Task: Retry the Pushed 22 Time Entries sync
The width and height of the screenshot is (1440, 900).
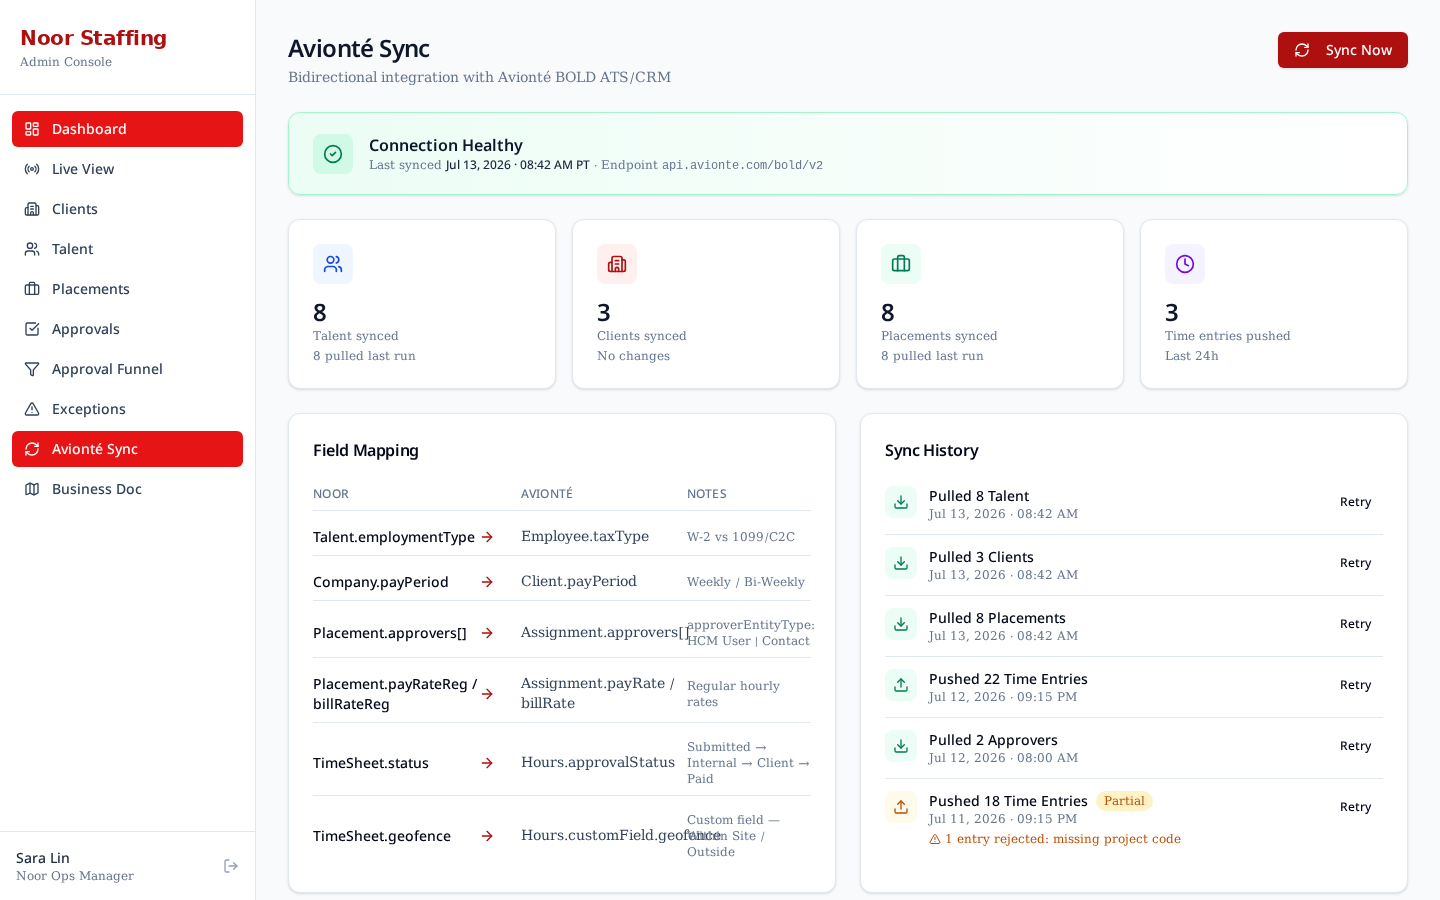Action: coord(1355,685)
